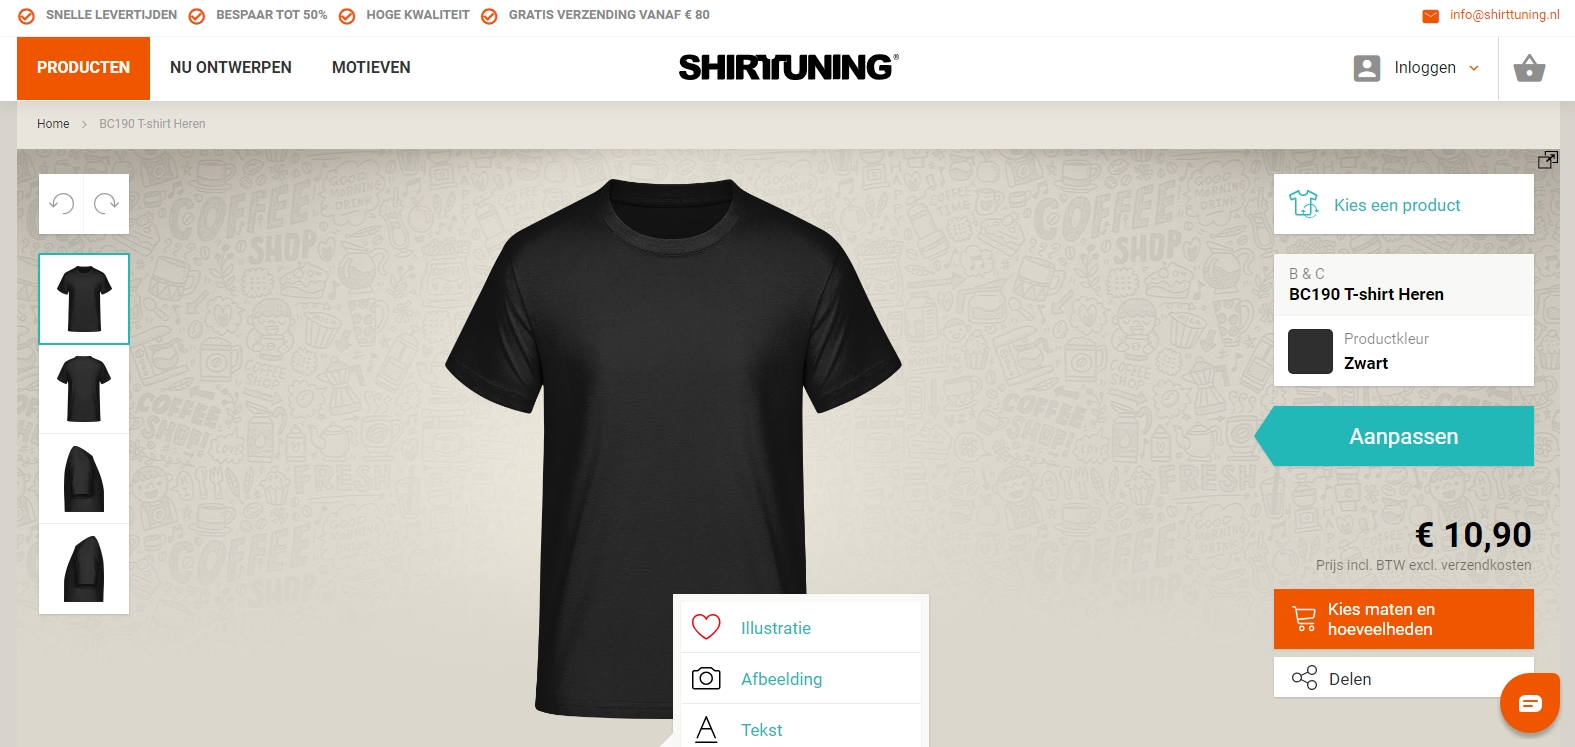Click the Home breadcrumb link

click(53, 124)
